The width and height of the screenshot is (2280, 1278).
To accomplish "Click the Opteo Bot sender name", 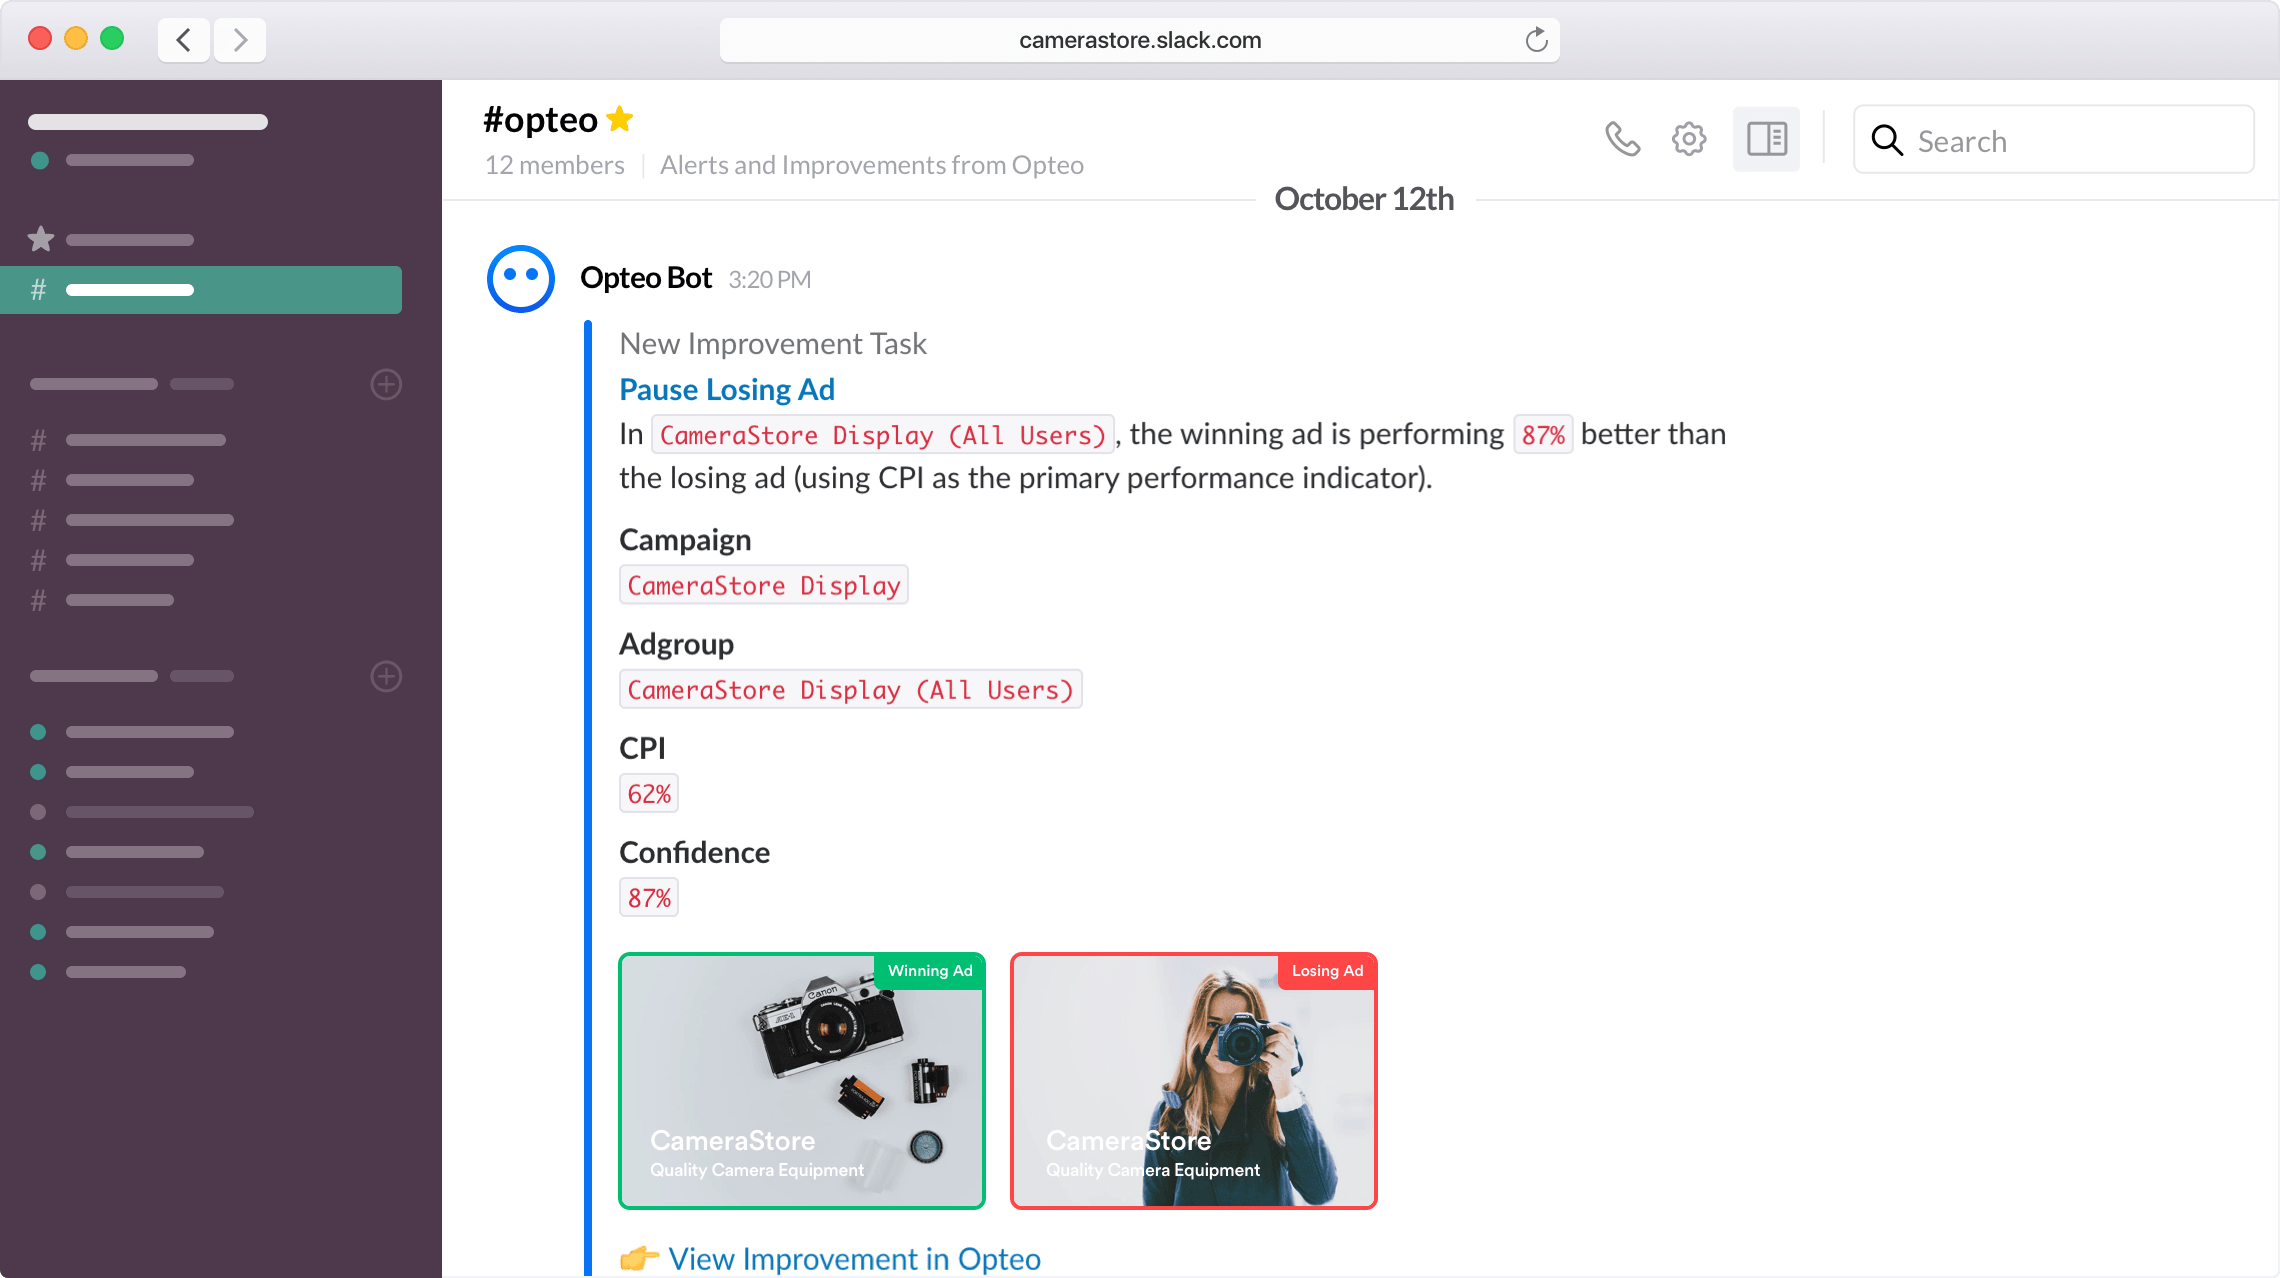I will point(646,278).
